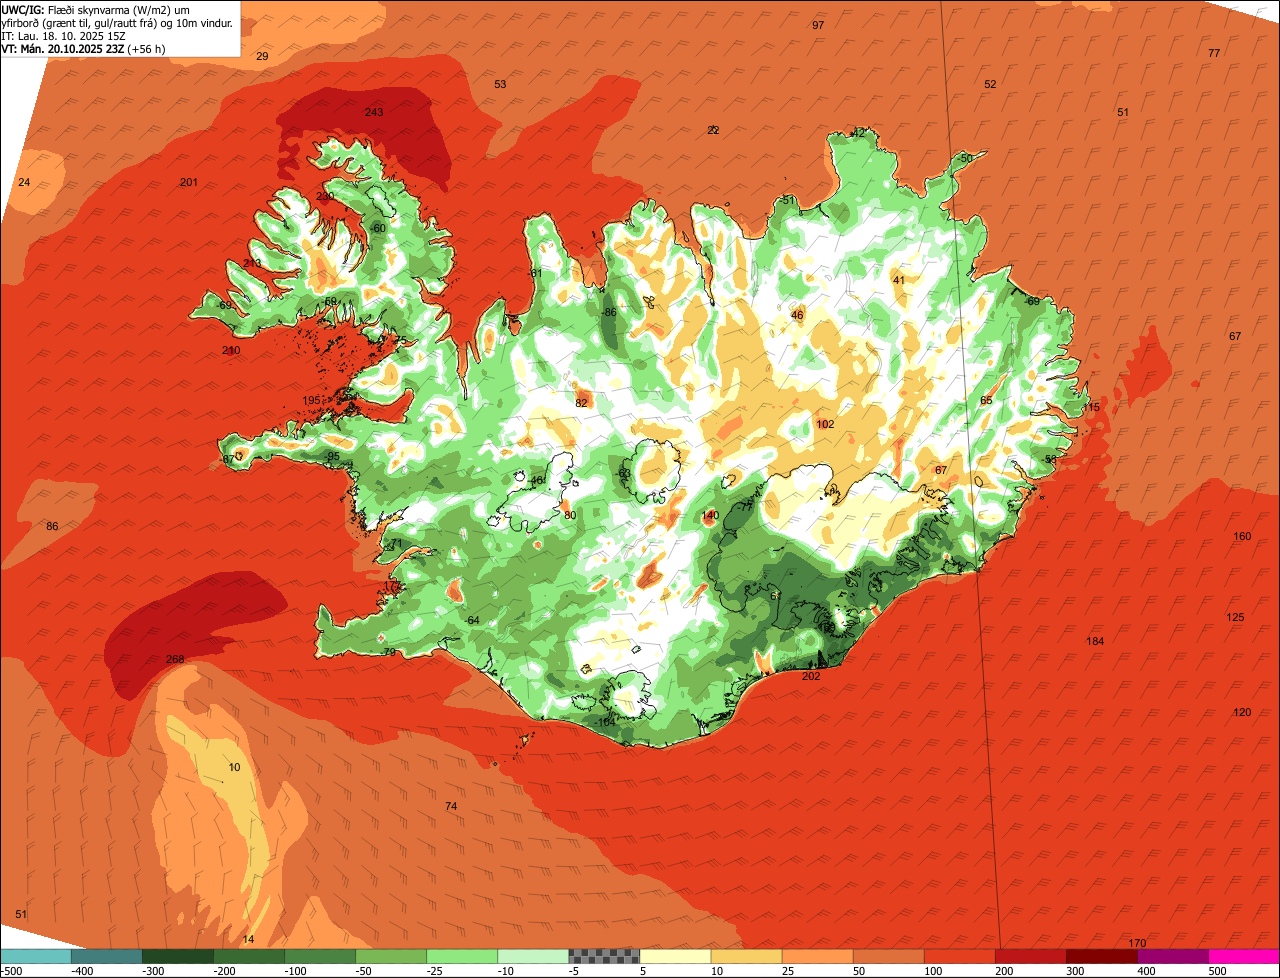Click the map value 22 off the north coast
Image resolution: width=1280 pixels, height=978 pixels.
[x=713, y=130]
